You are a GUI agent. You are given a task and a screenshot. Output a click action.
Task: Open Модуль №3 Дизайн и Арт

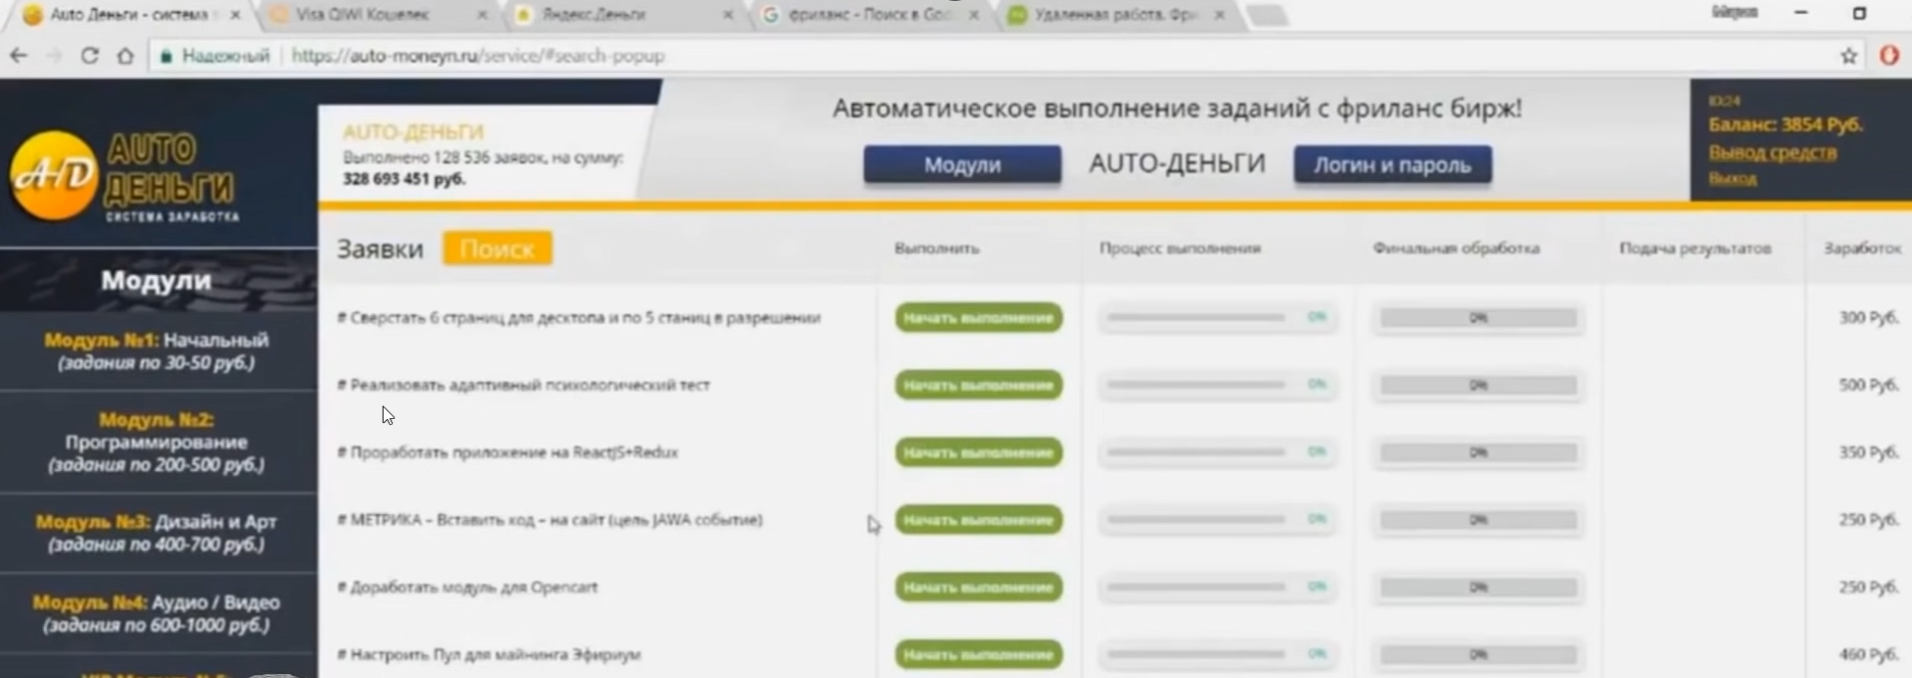click(157, 533)
